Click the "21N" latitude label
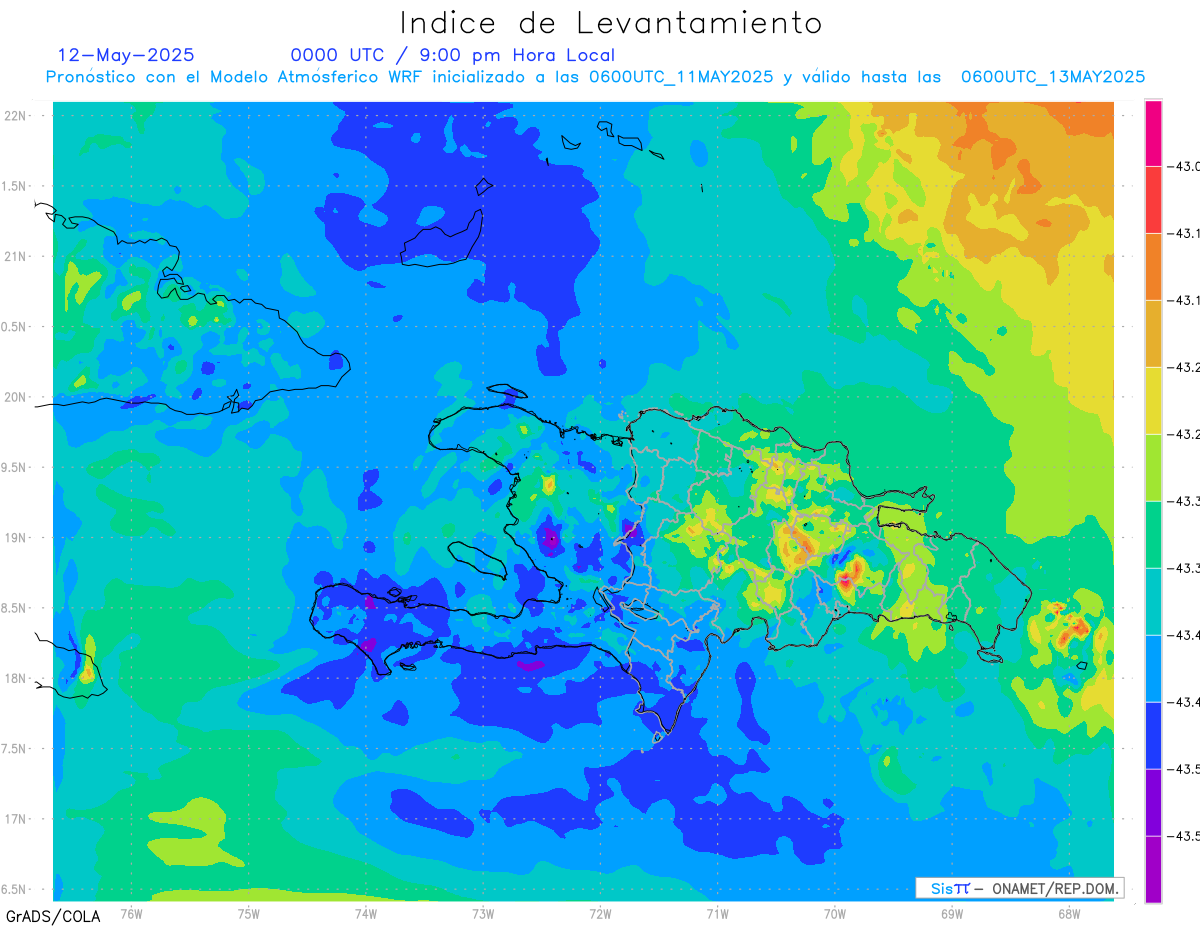This screenshot has width=1200, height=927. coord(15,256)
